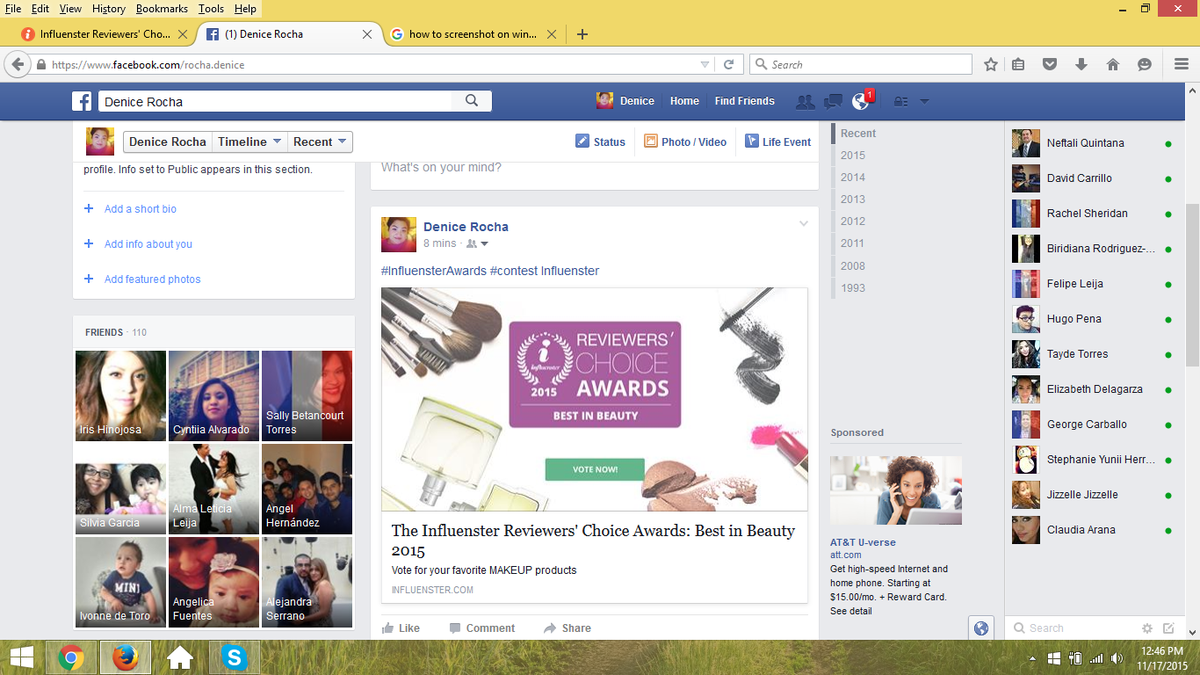Click the Facebook logo icon
This screenshot has width=1200, height=675.
pos(82,101)
